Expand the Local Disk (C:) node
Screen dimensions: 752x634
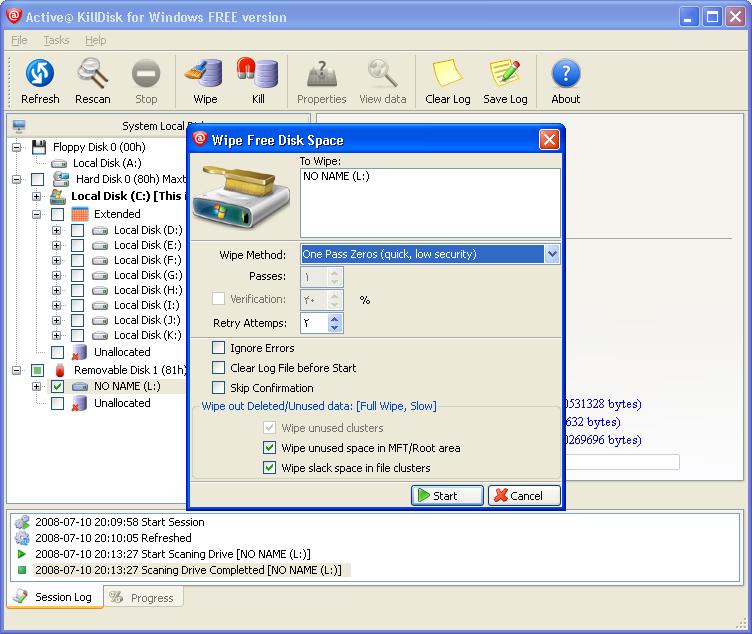(37, 197)
